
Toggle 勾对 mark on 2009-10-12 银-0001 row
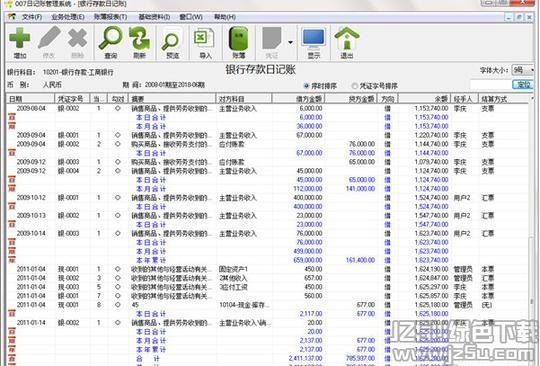pos(118,198)
